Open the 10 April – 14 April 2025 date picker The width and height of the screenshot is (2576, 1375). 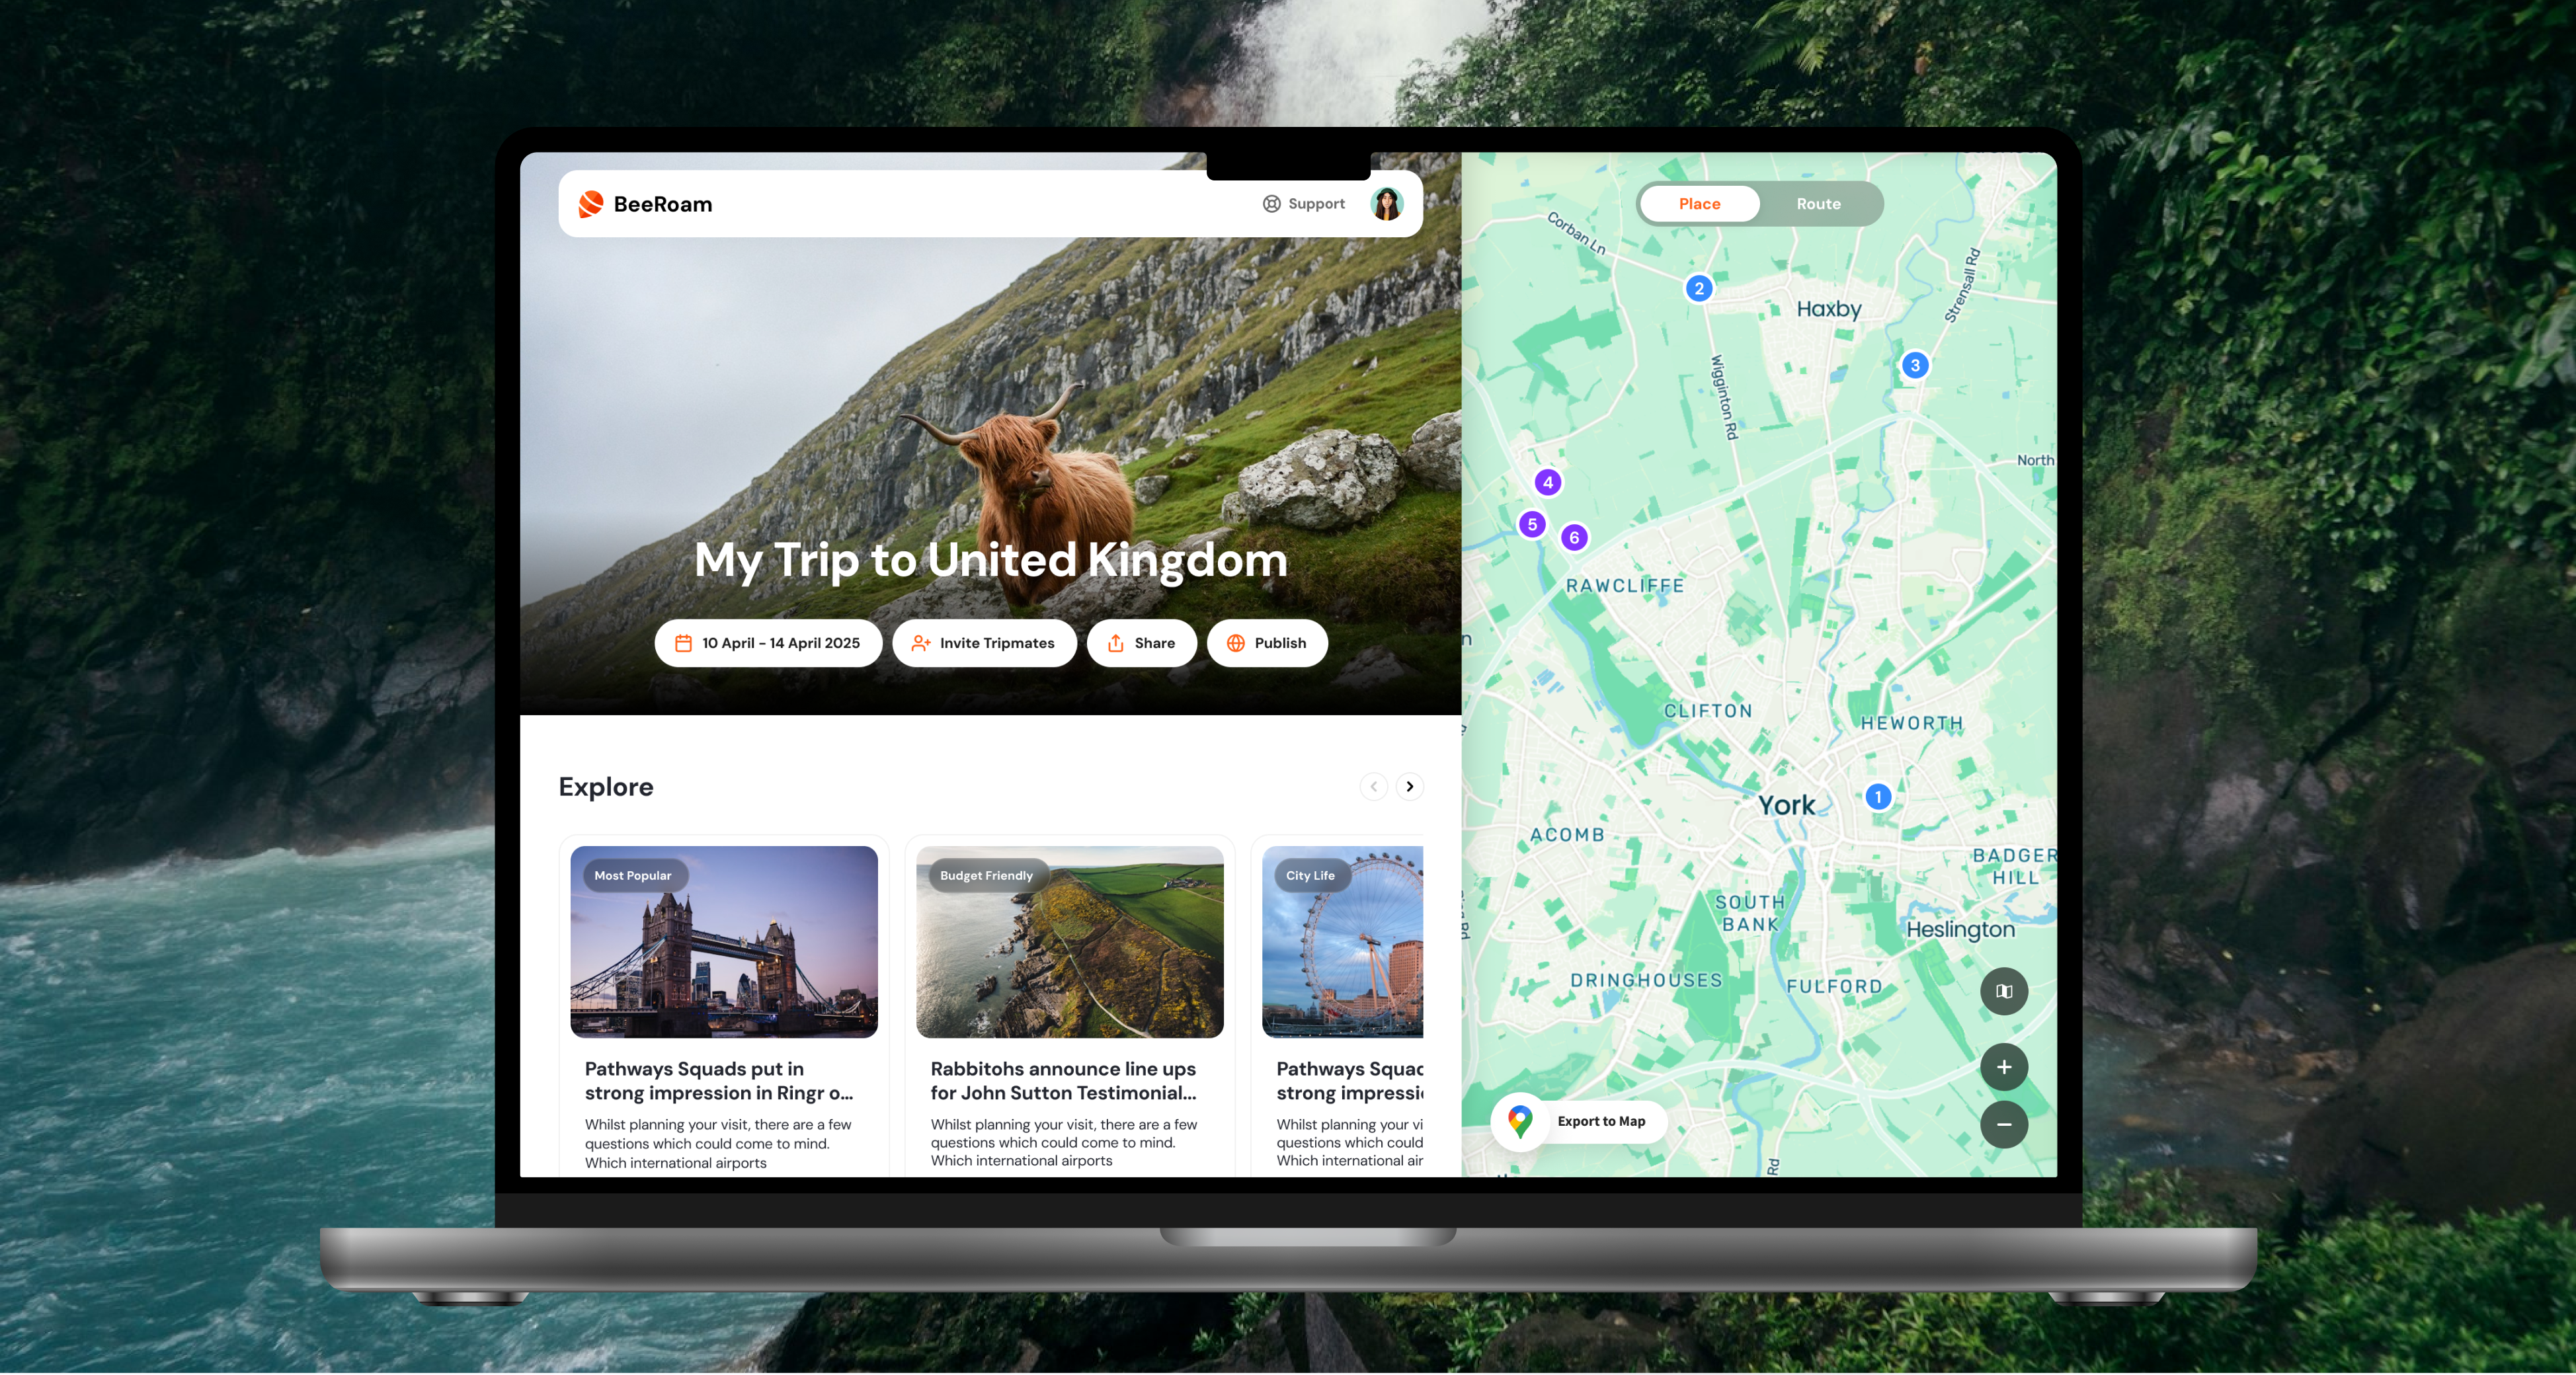(x=768, y=643)
